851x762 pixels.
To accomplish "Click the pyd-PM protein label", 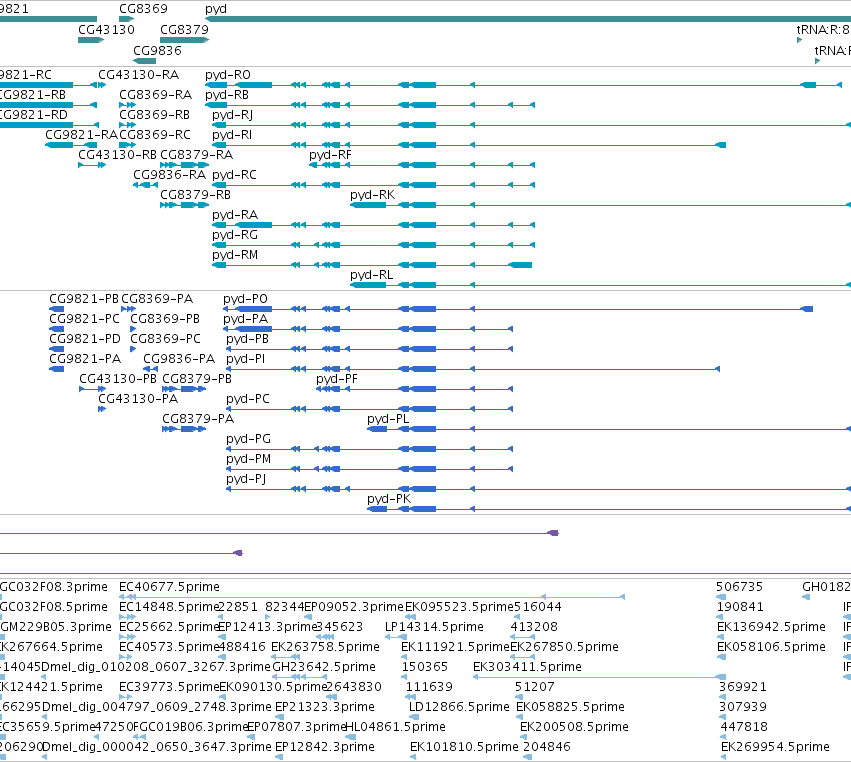I will point(249,460).
